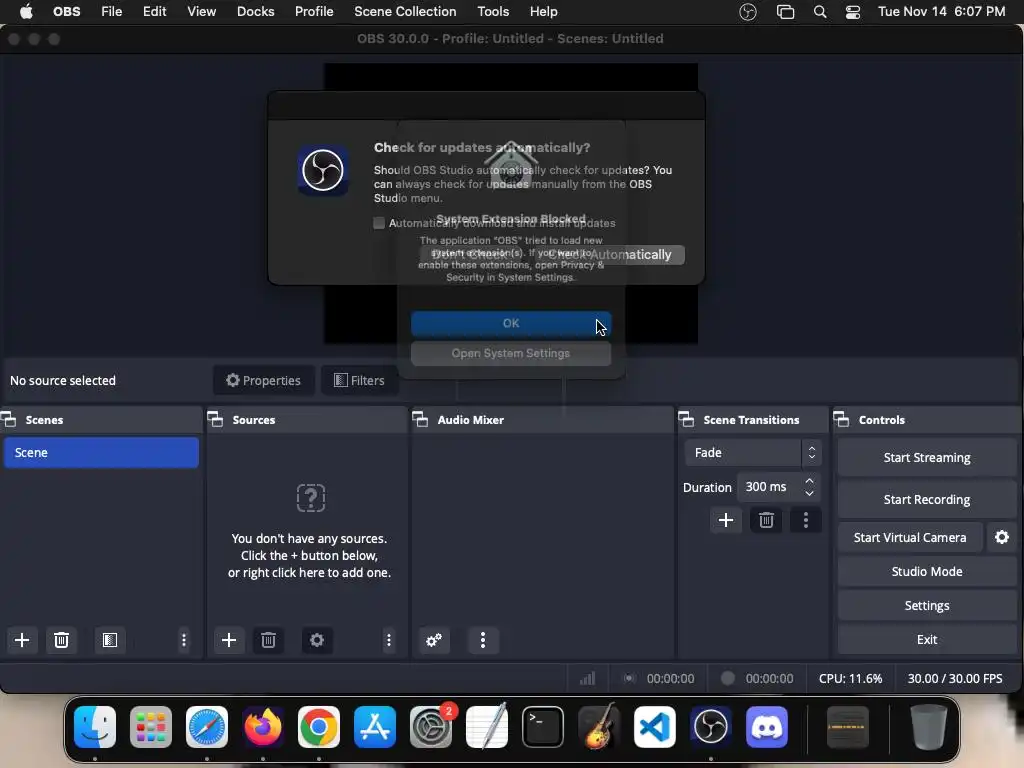Click the date and time in menu bar
The image size is (1024, 768).
941,12
